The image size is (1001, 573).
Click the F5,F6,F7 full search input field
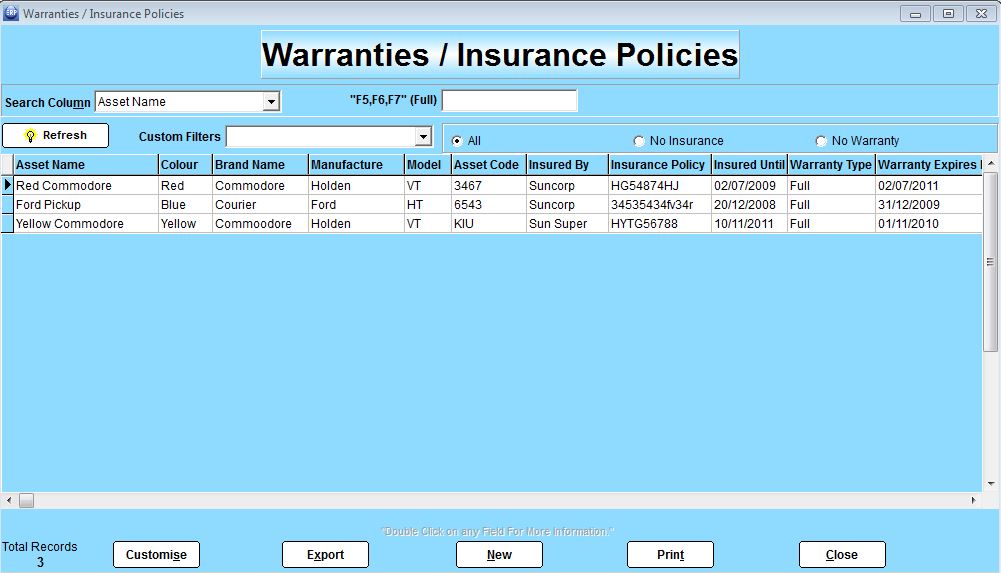tap(509, 101)
